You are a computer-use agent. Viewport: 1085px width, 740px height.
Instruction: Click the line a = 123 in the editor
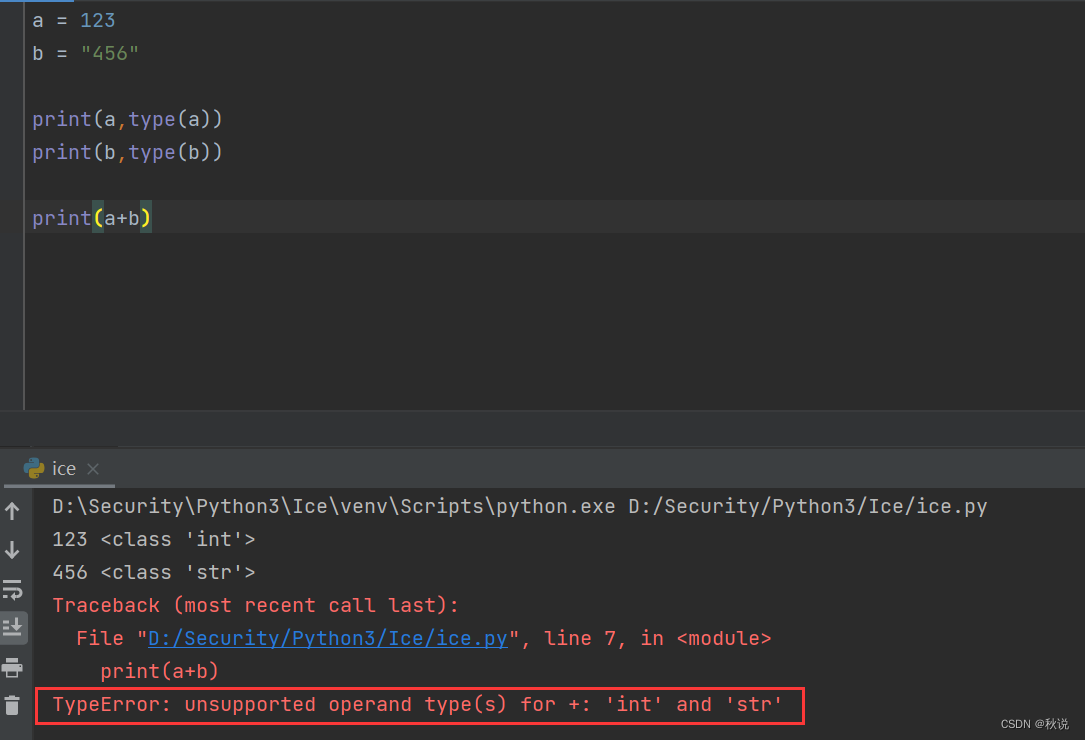(74, 20)
